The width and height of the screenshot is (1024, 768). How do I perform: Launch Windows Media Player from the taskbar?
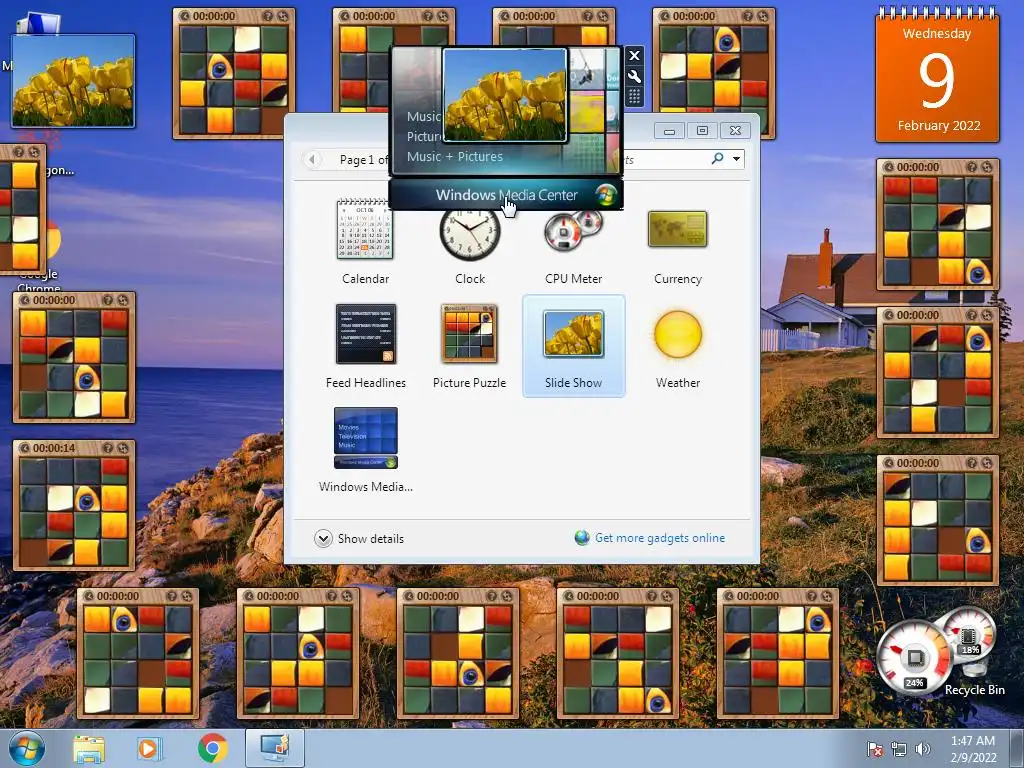150,749
